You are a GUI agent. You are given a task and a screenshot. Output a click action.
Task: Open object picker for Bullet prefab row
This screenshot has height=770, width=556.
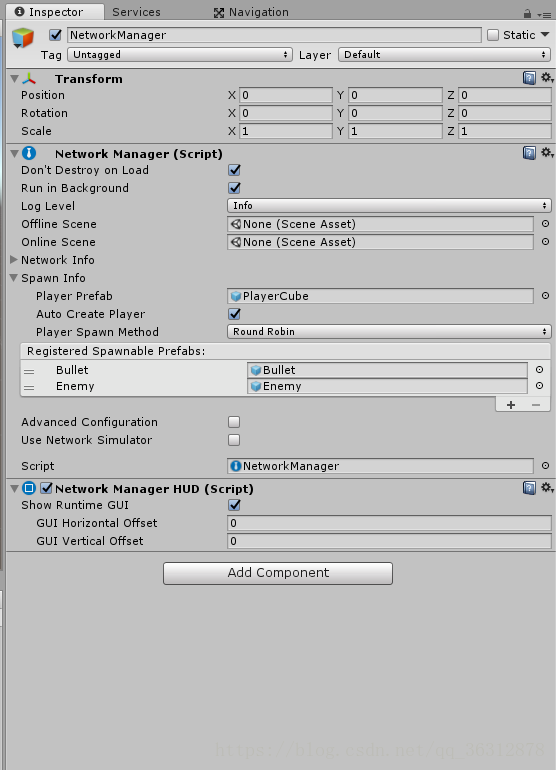coord(539,369)
